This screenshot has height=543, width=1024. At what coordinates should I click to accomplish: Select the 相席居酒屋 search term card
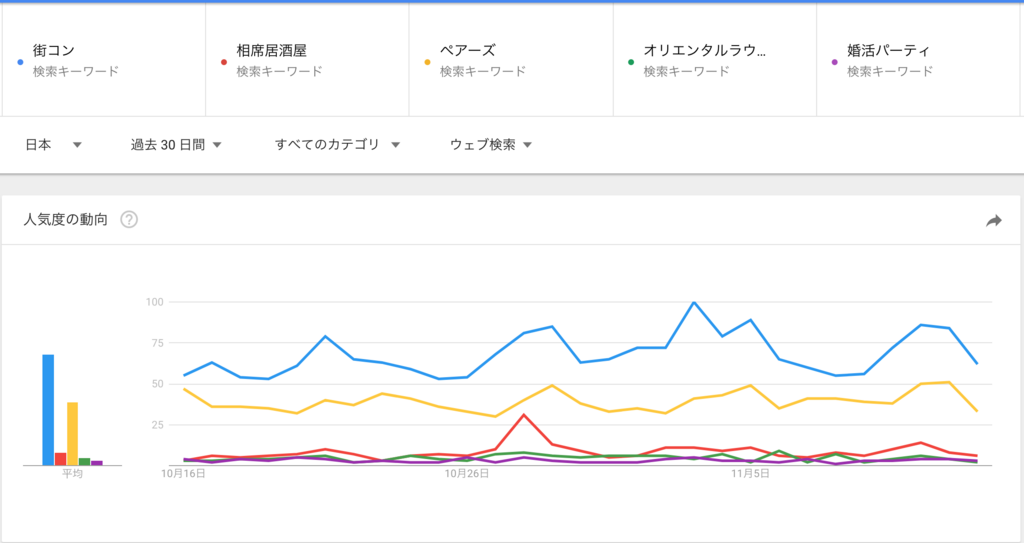tap(308, 59)
